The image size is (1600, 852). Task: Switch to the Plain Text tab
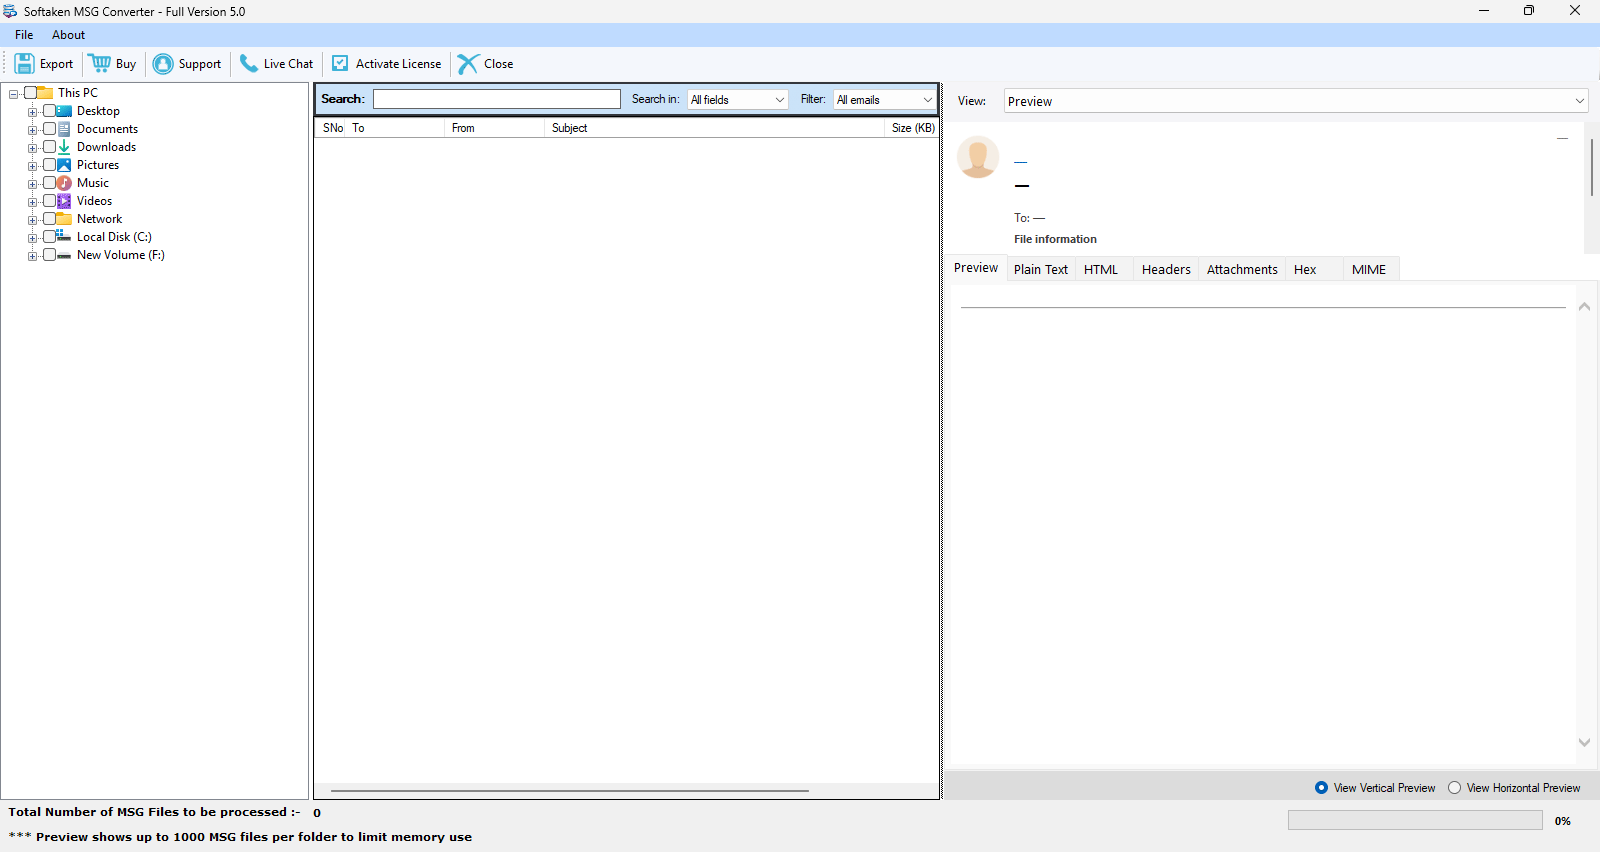click(x=1041, y=269)
